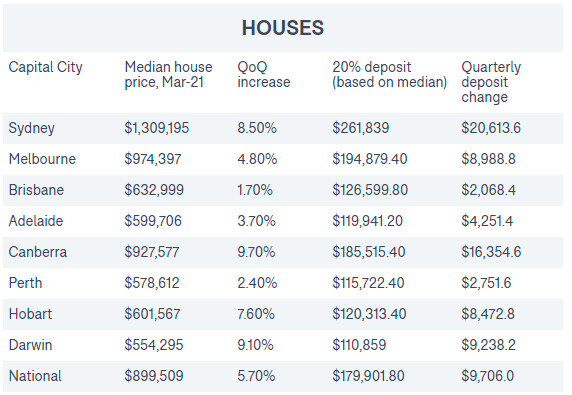Click Canberra's 9.70% QoQ increase

coord(256,252)
